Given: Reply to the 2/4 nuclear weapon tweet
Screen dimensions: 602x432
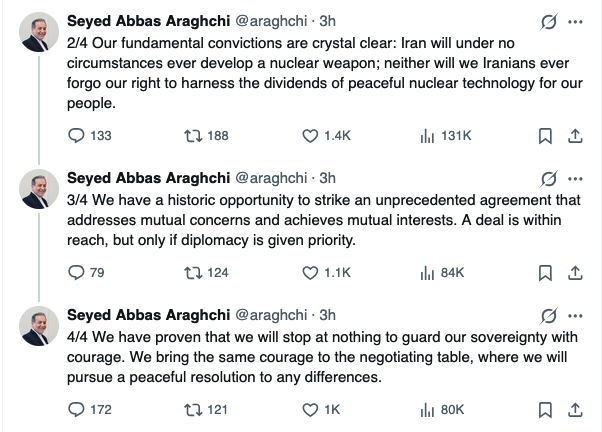Looking at the screenshot, I should pyautogui.click(x=76, y=135).
